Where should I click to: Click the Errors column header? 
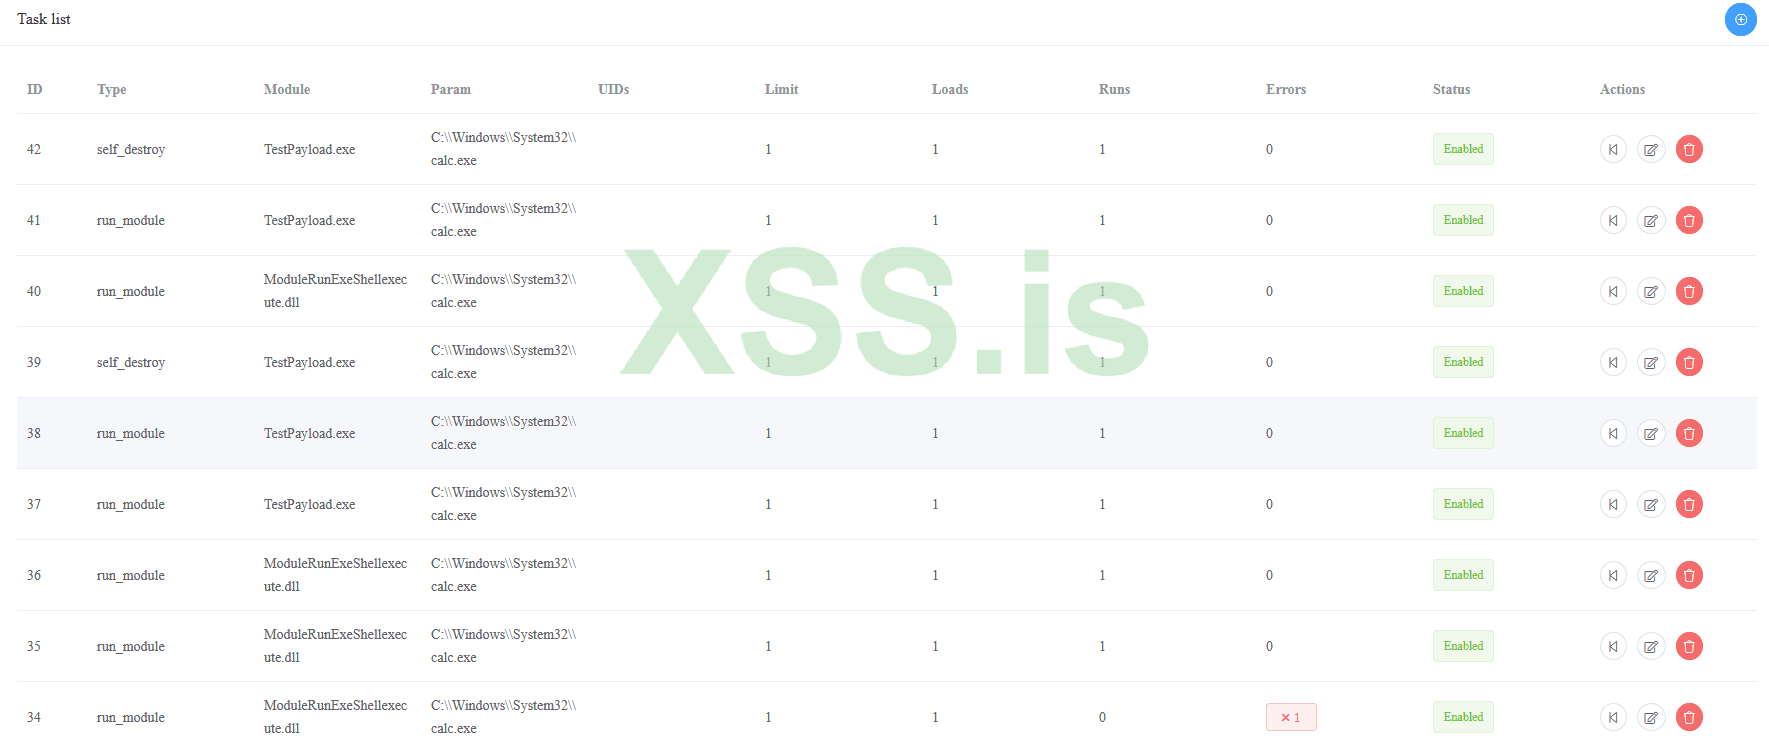(x=1286, y=89)
